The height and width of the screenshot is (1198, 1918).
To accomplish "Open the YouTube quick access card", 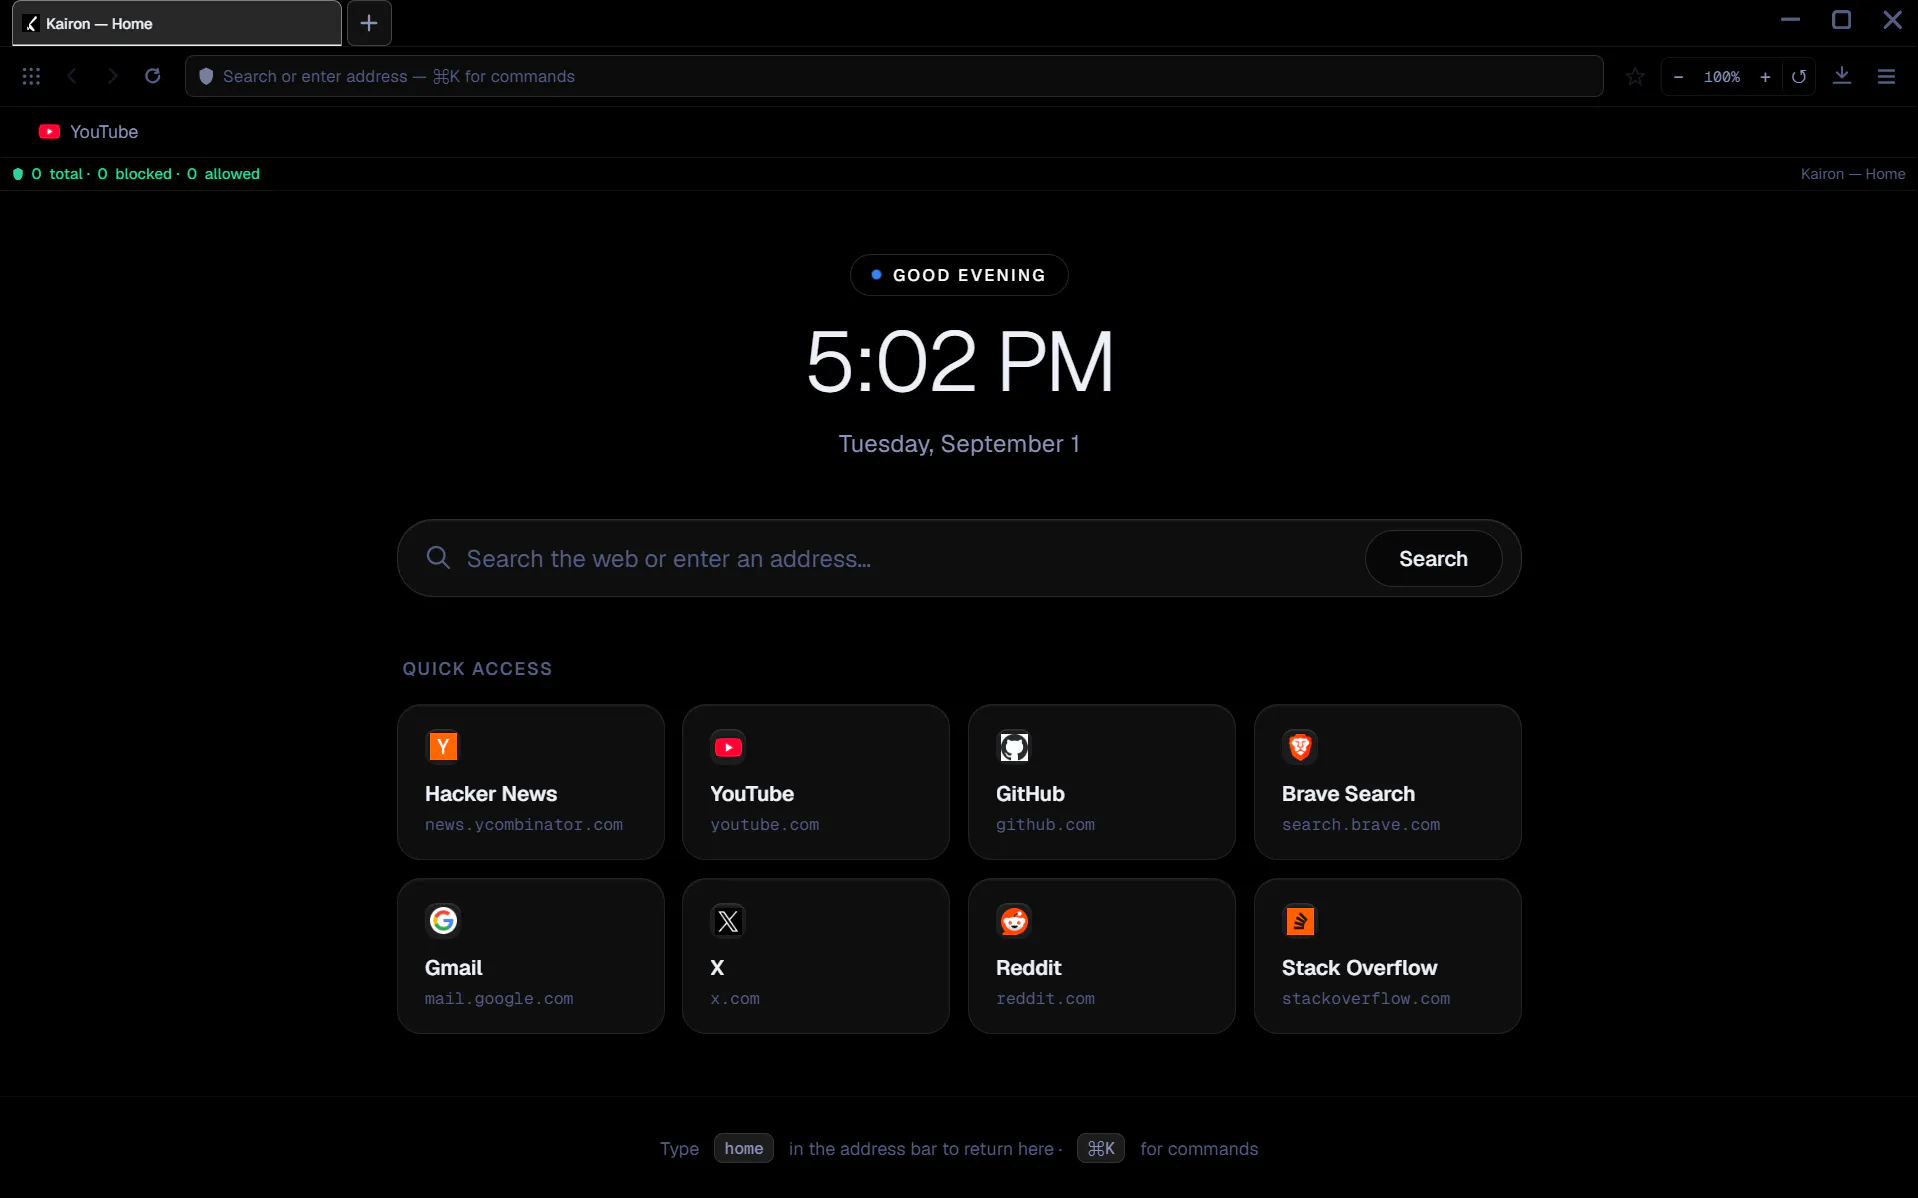I will tap(816, 782).
